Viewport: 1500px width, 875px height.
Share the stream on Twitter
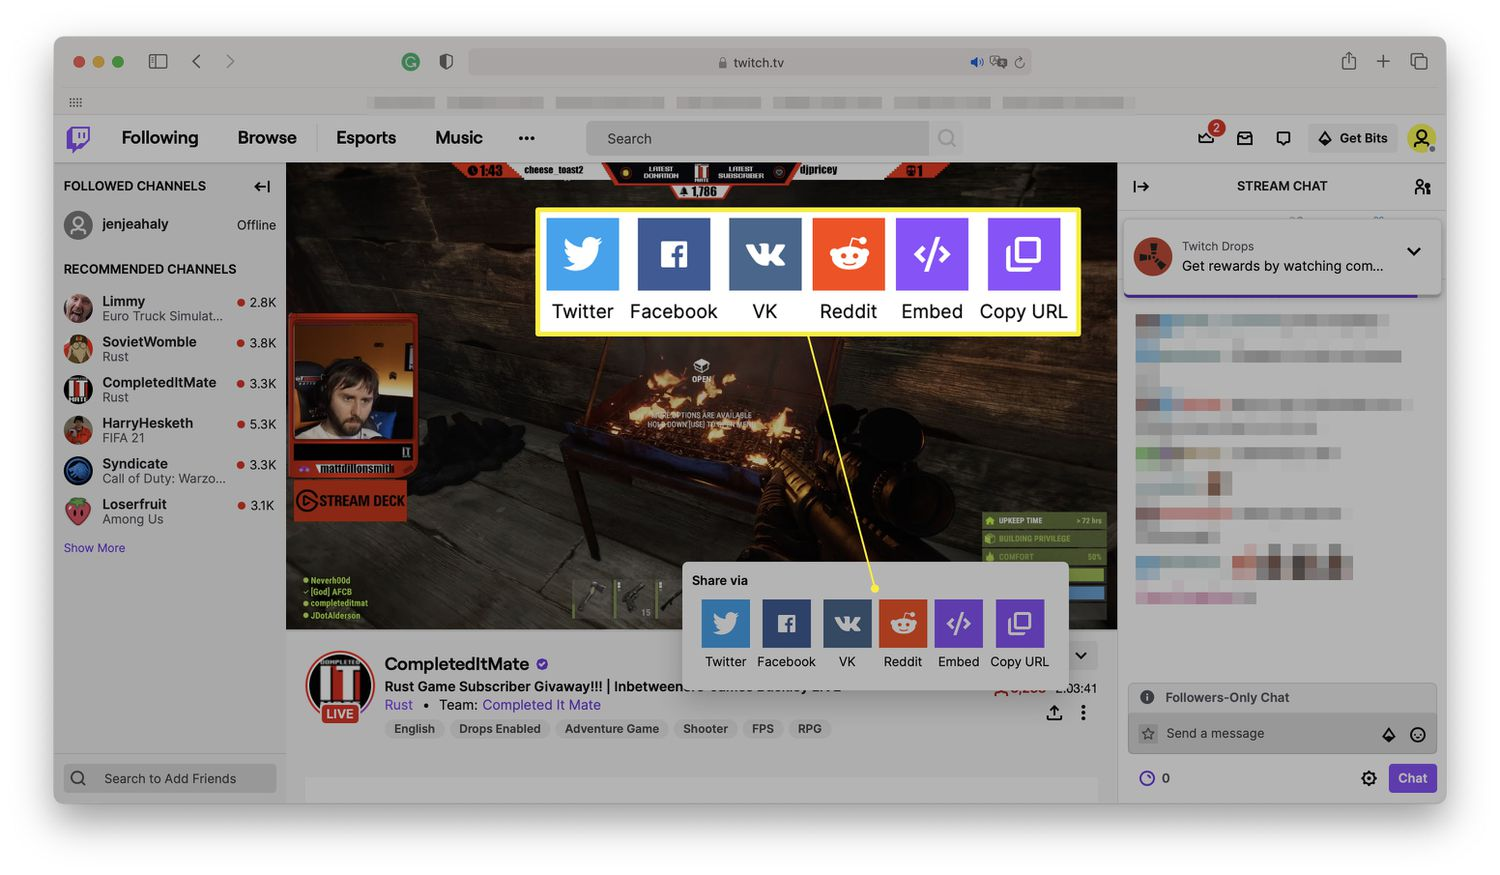coord(725,623)
